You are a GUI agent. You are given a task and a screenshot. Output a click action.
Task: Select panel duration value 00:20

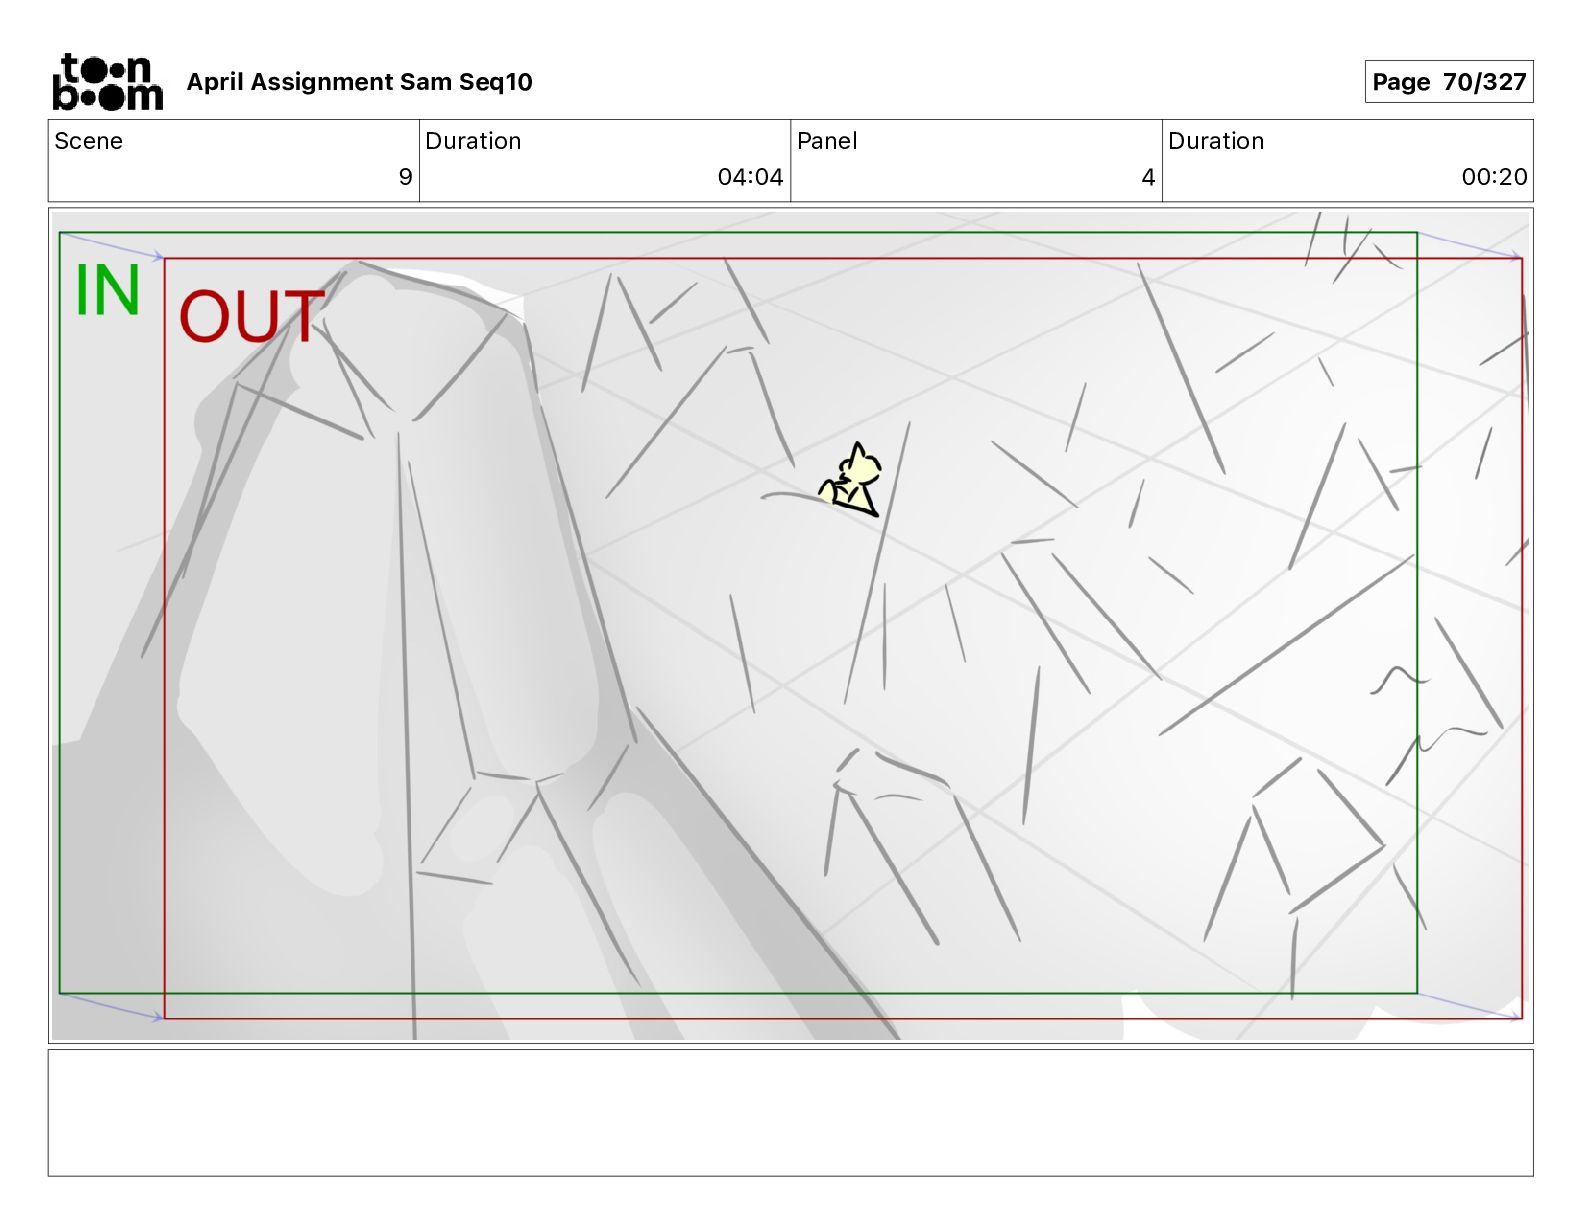tap(1494, 177)
